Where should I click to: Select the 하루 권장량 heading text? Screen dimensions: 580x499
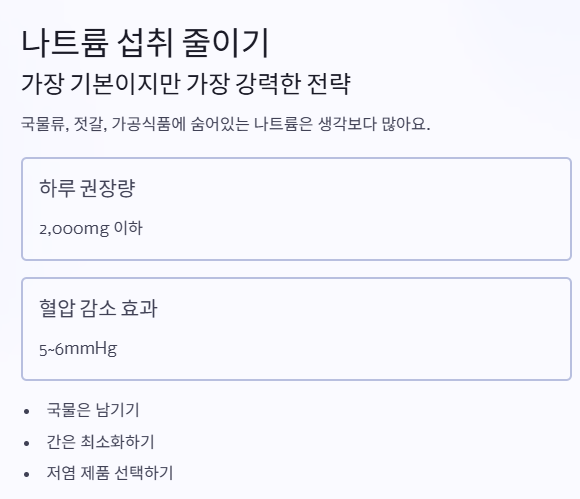click(x=87, y=188)
